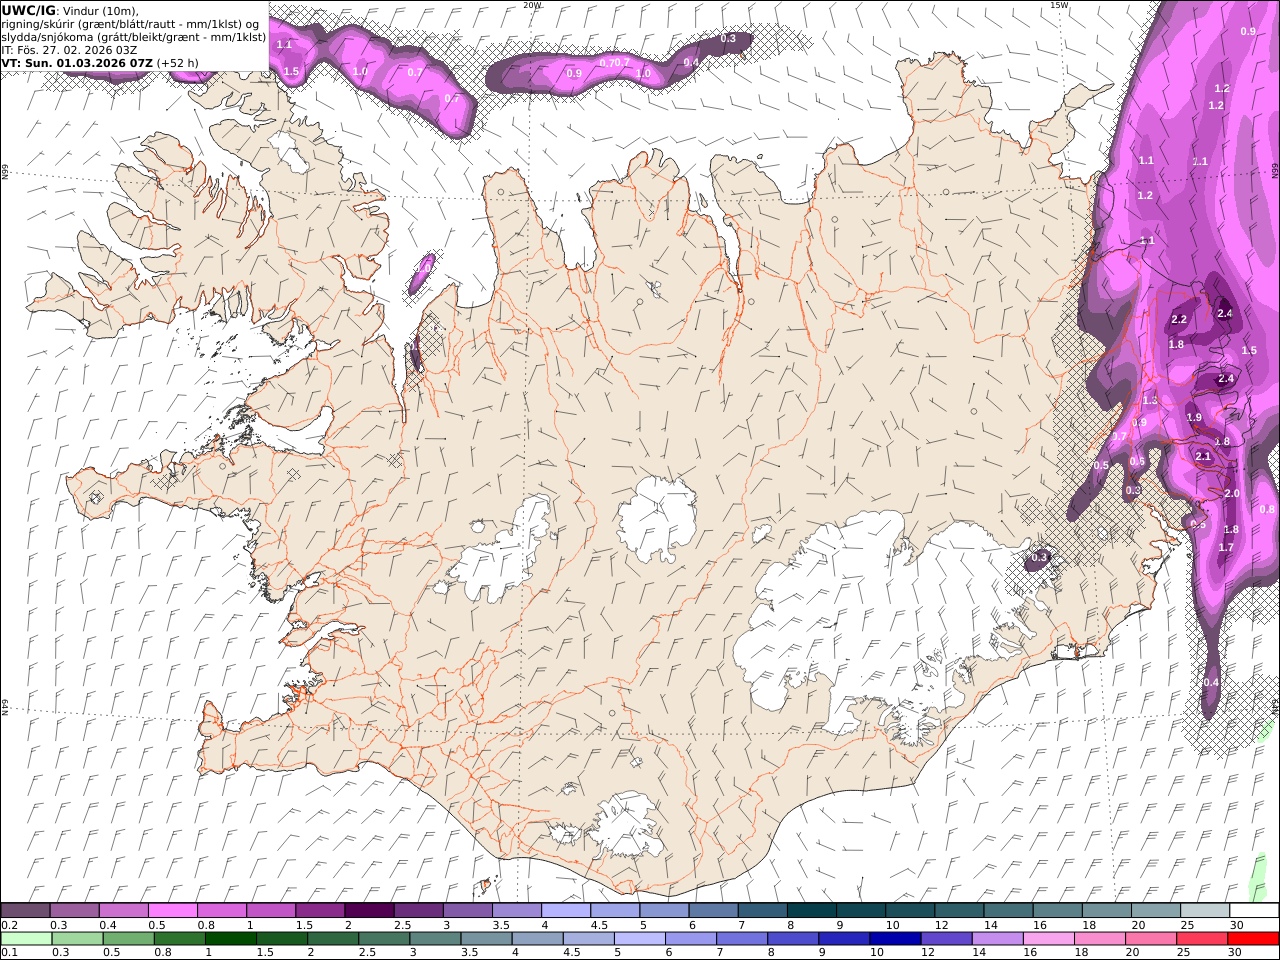Select the 15W longitude label
Image resolution: width=1280 pixels, height=960 pixels.
tap(1058, 5)
